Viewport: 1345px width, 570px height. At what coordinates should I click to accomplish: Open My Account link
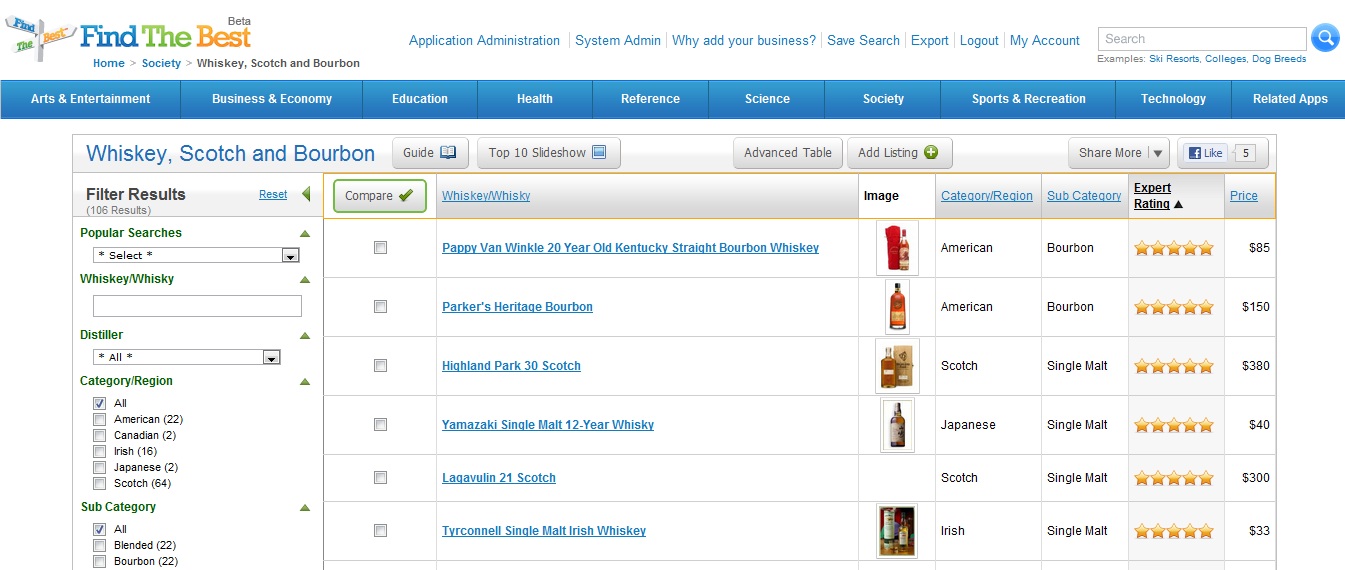point(1045,41)
